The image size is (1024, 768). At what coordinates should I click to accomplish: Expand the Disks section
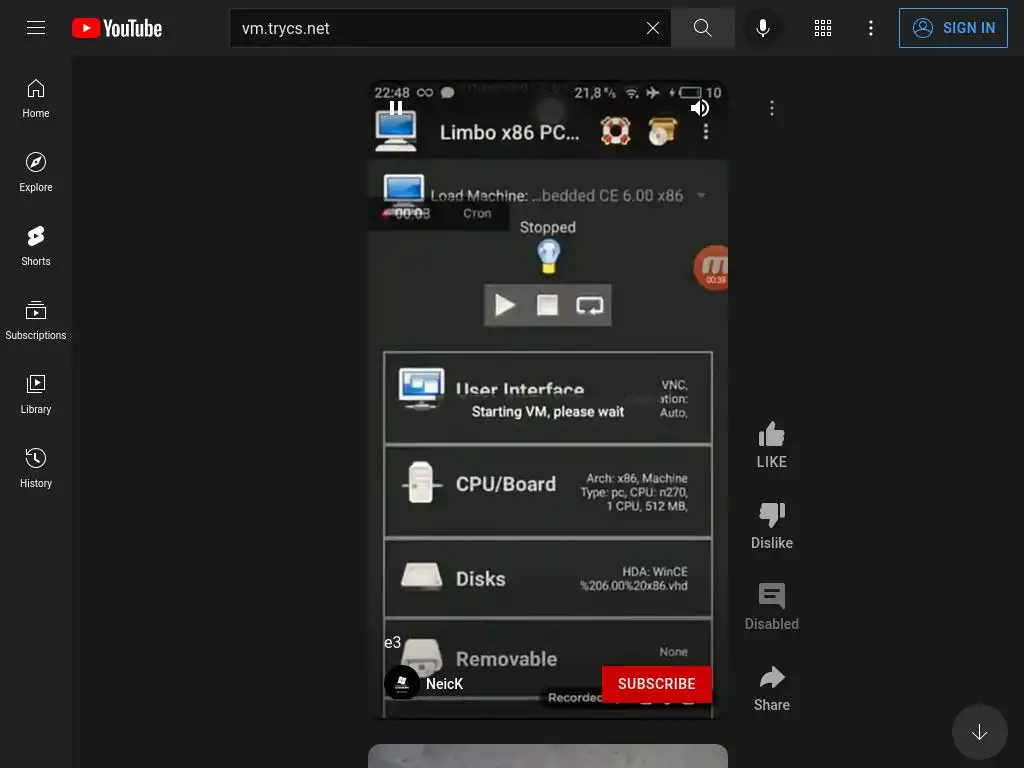point(547,579)
